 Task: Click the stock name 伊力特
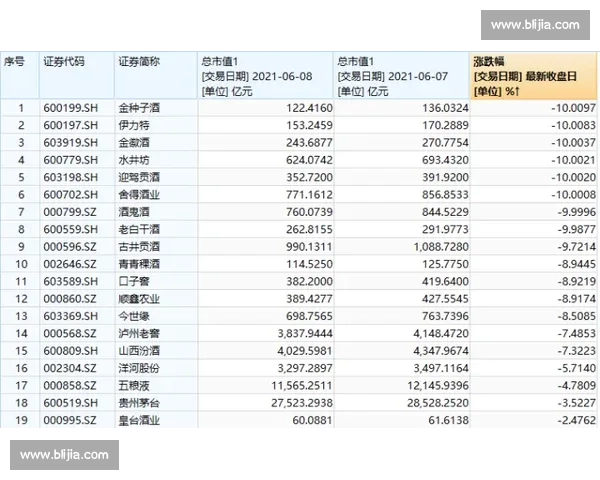point(134,125)
